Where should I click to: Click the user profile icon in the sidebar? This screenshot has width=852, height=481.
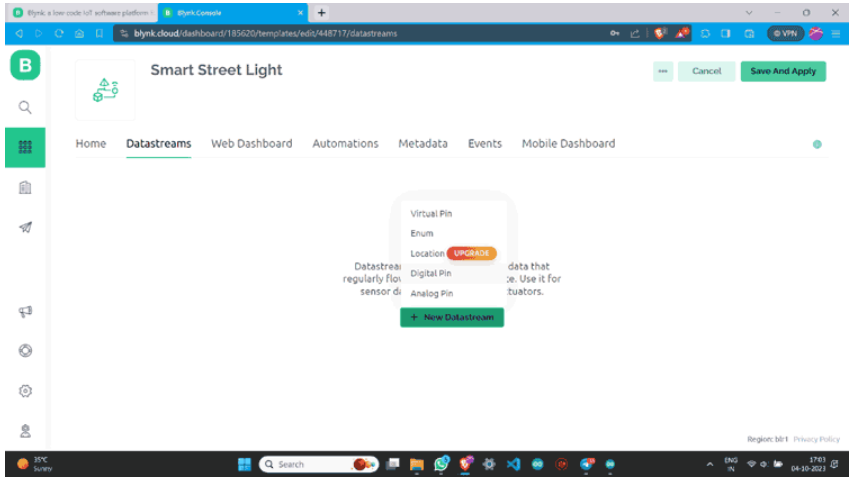tap(25, 431)
